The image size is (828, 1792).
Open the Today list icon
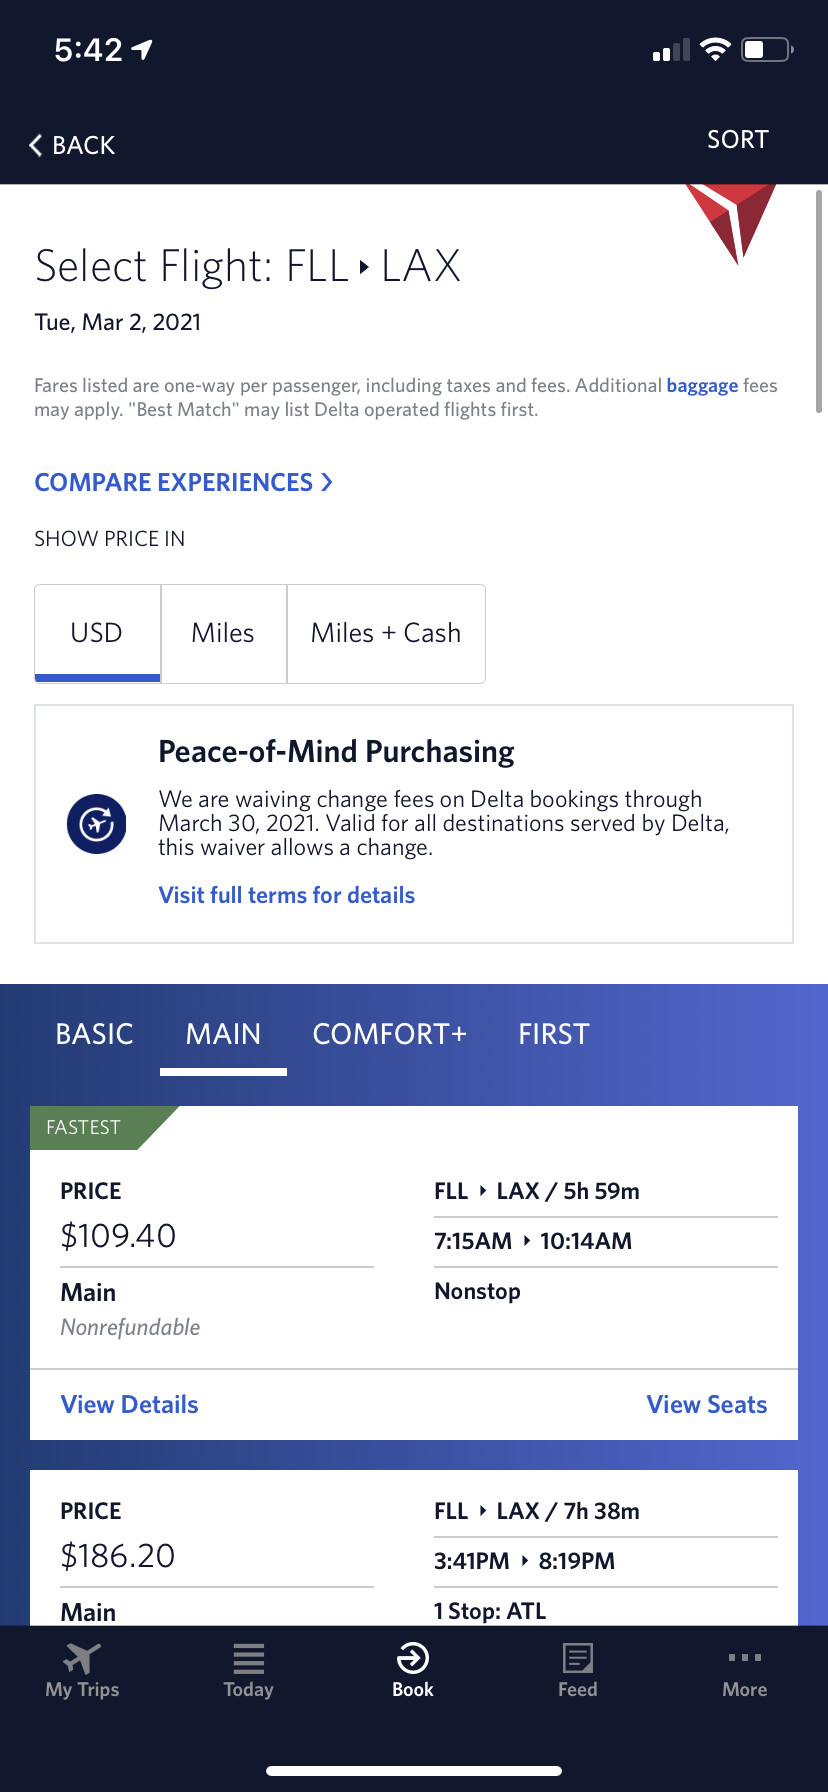point(248,1659)
